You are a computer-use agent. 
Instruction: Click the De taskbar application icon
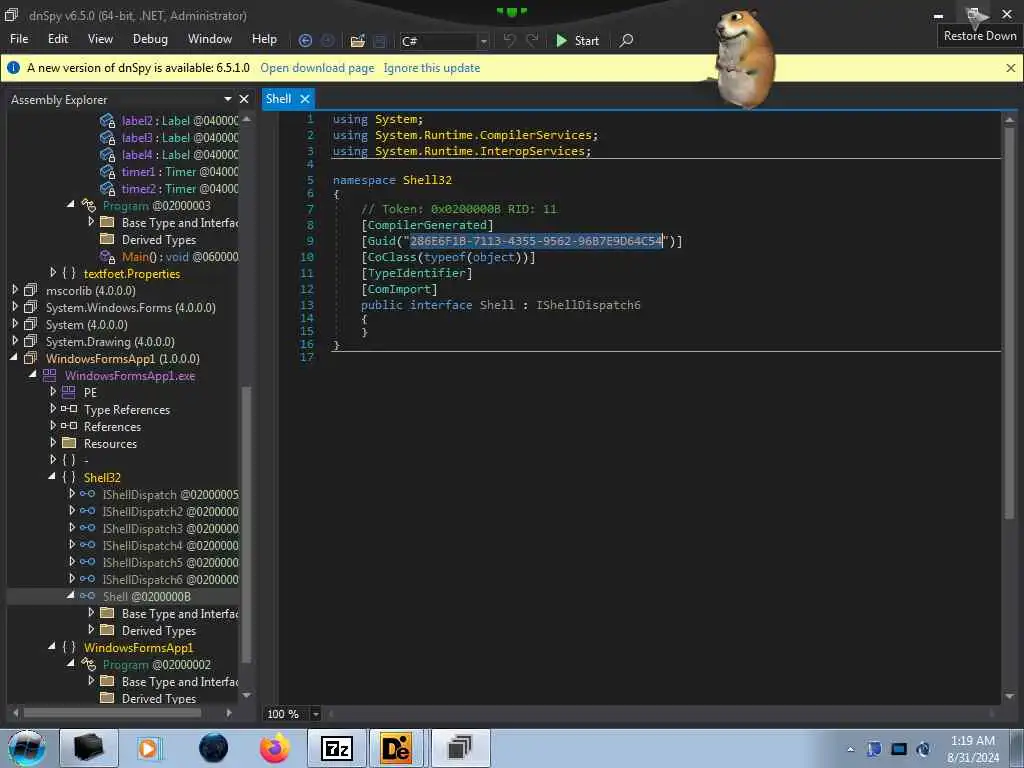[x=395, y=748]
